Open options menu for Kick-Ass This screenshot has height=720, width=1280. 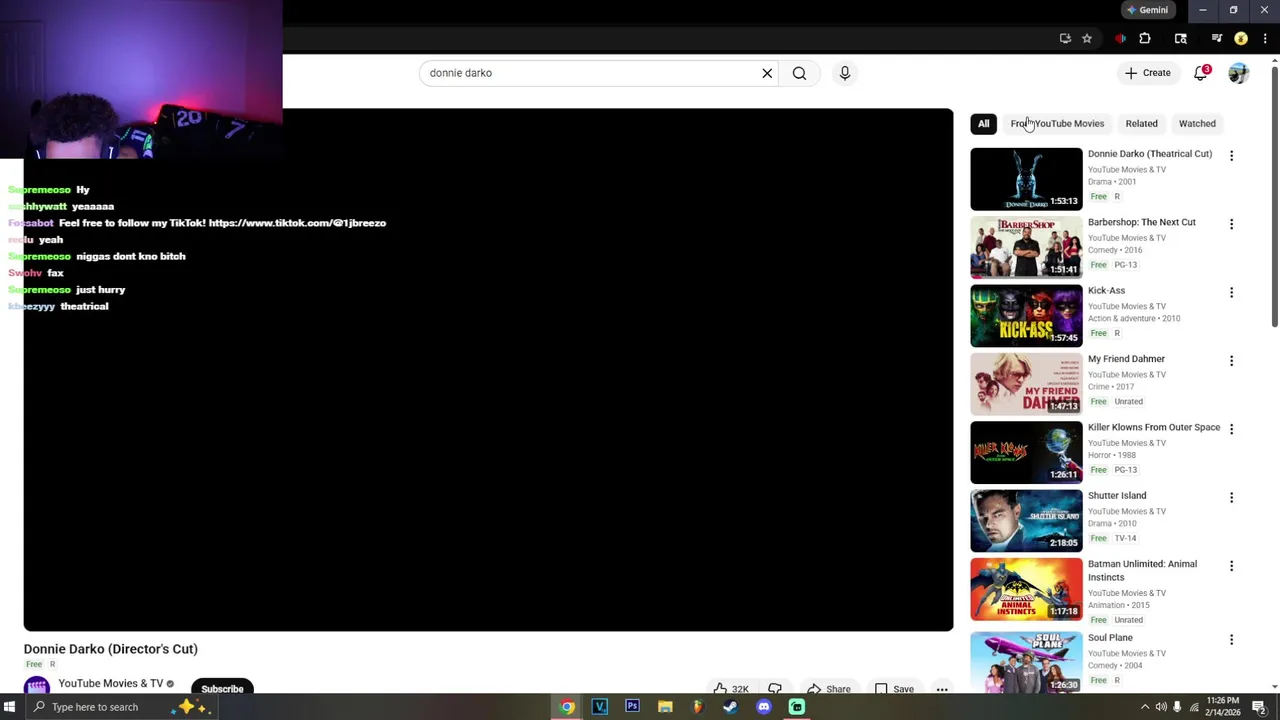coord(1231,292)
